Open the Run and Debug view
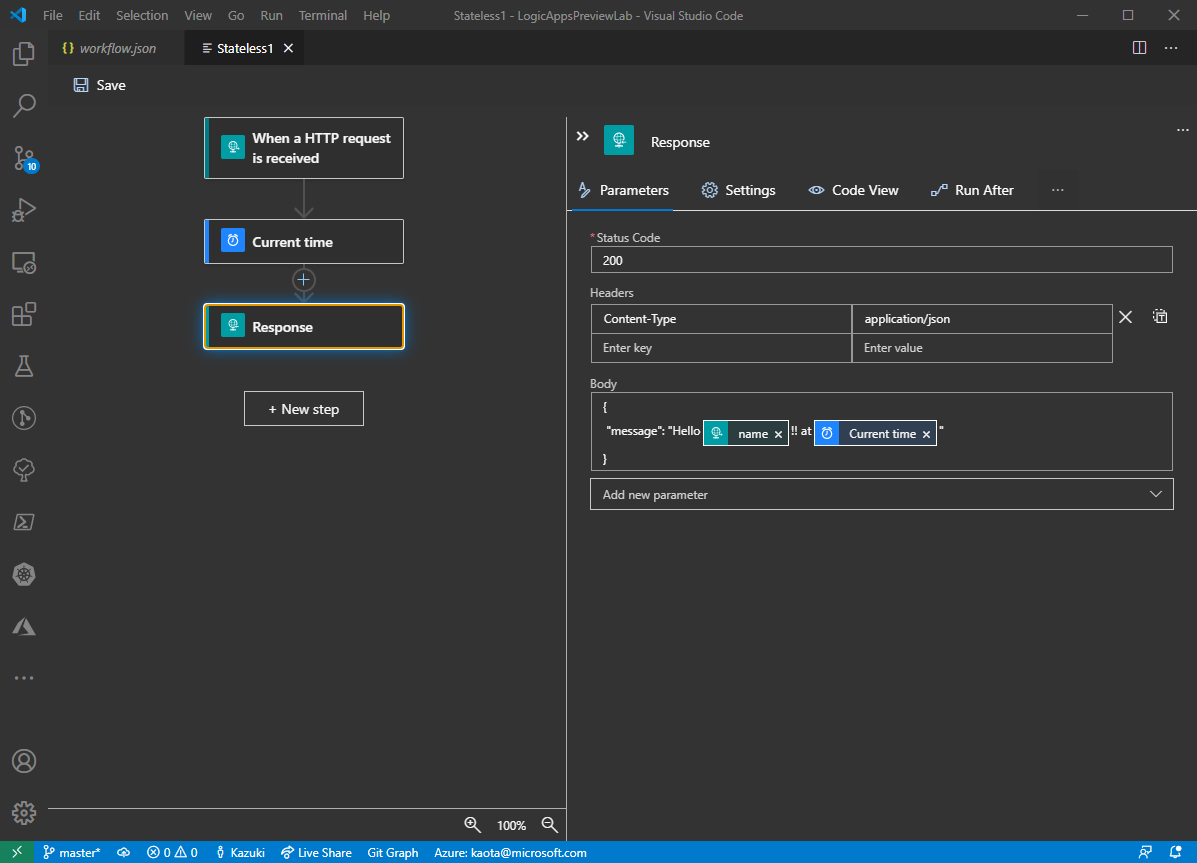This screenshot has height=863, width=1197. [x=24, y=210]
